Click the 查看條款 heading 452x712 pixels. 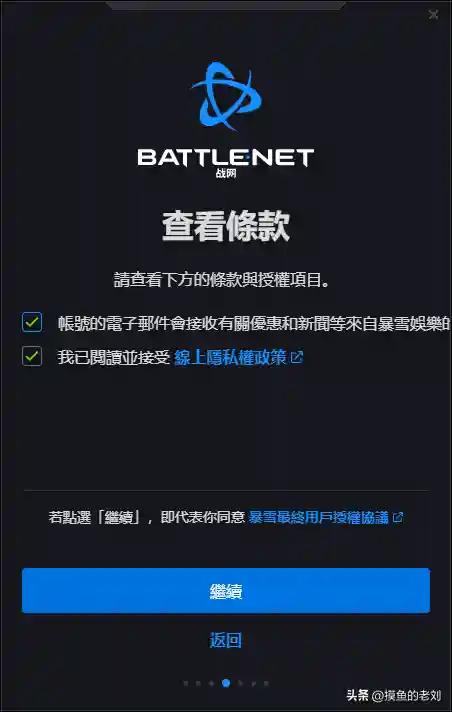[x=226, y=226]
